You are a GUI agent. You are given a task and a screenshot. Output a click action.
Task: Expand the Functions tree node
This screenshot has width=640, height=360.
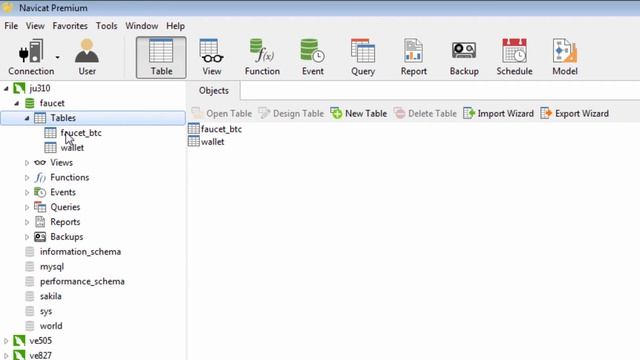(x=27, y=178)
